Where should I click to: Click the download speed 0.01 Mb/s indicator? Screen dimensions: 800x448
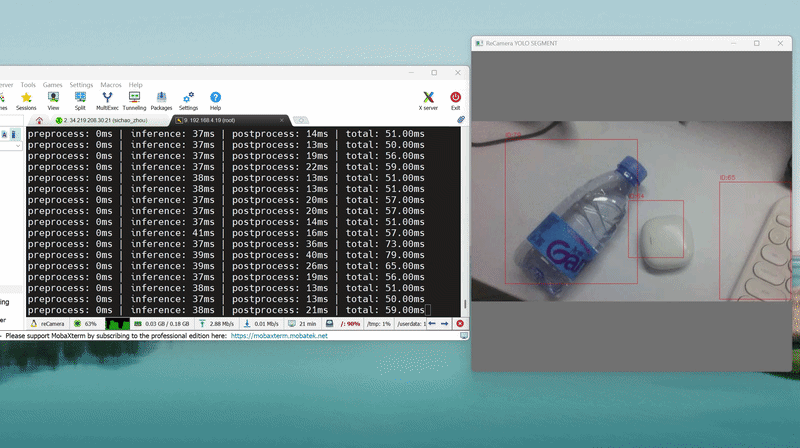pos(261,323)
